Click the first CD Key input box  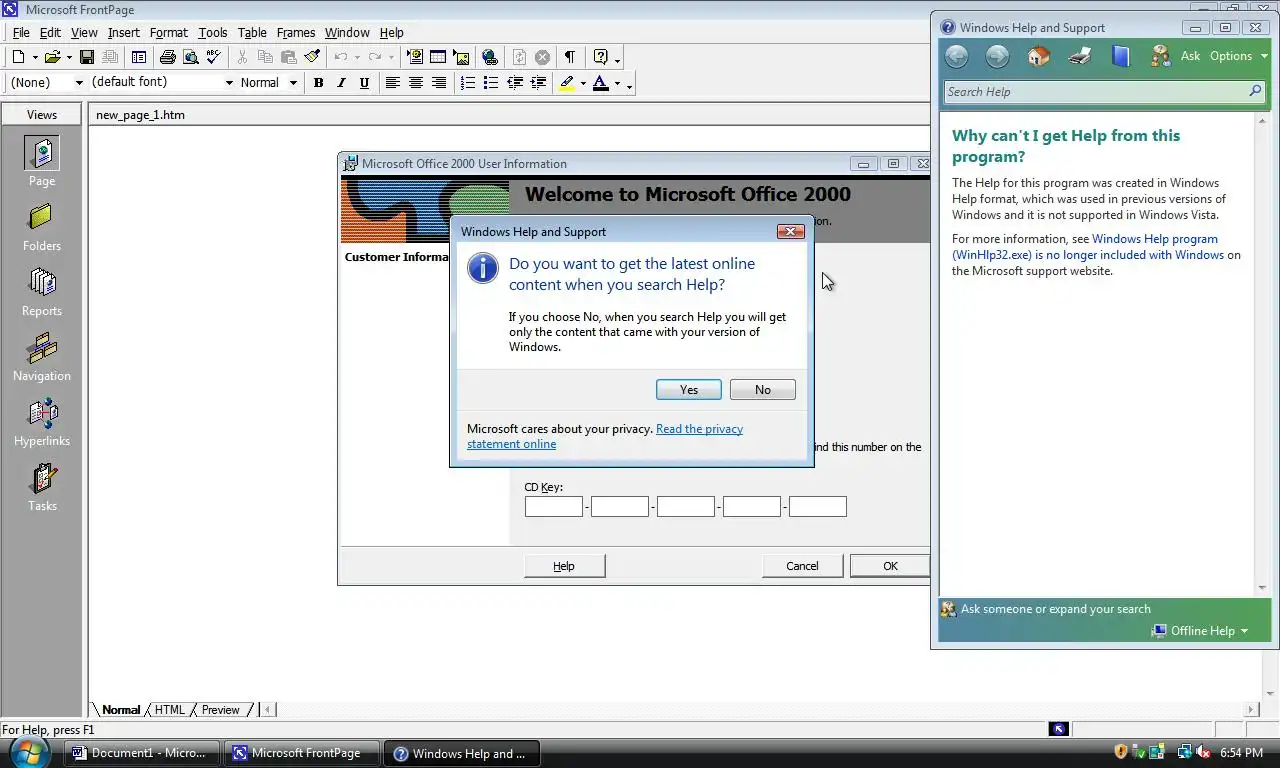[x=554, y=507]
